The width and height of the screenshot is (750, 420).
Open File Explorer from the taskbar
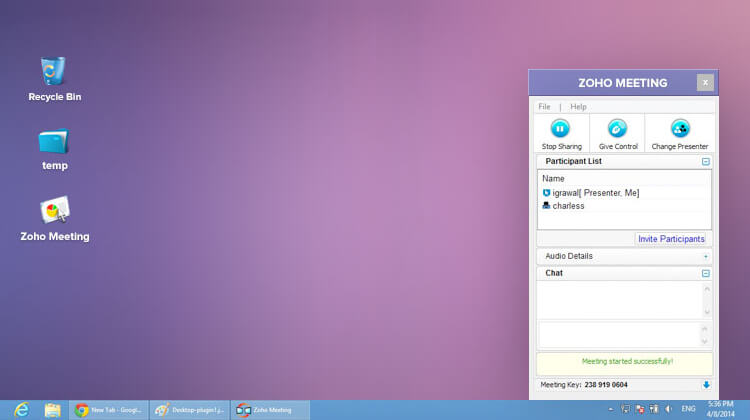coord(52,409)
